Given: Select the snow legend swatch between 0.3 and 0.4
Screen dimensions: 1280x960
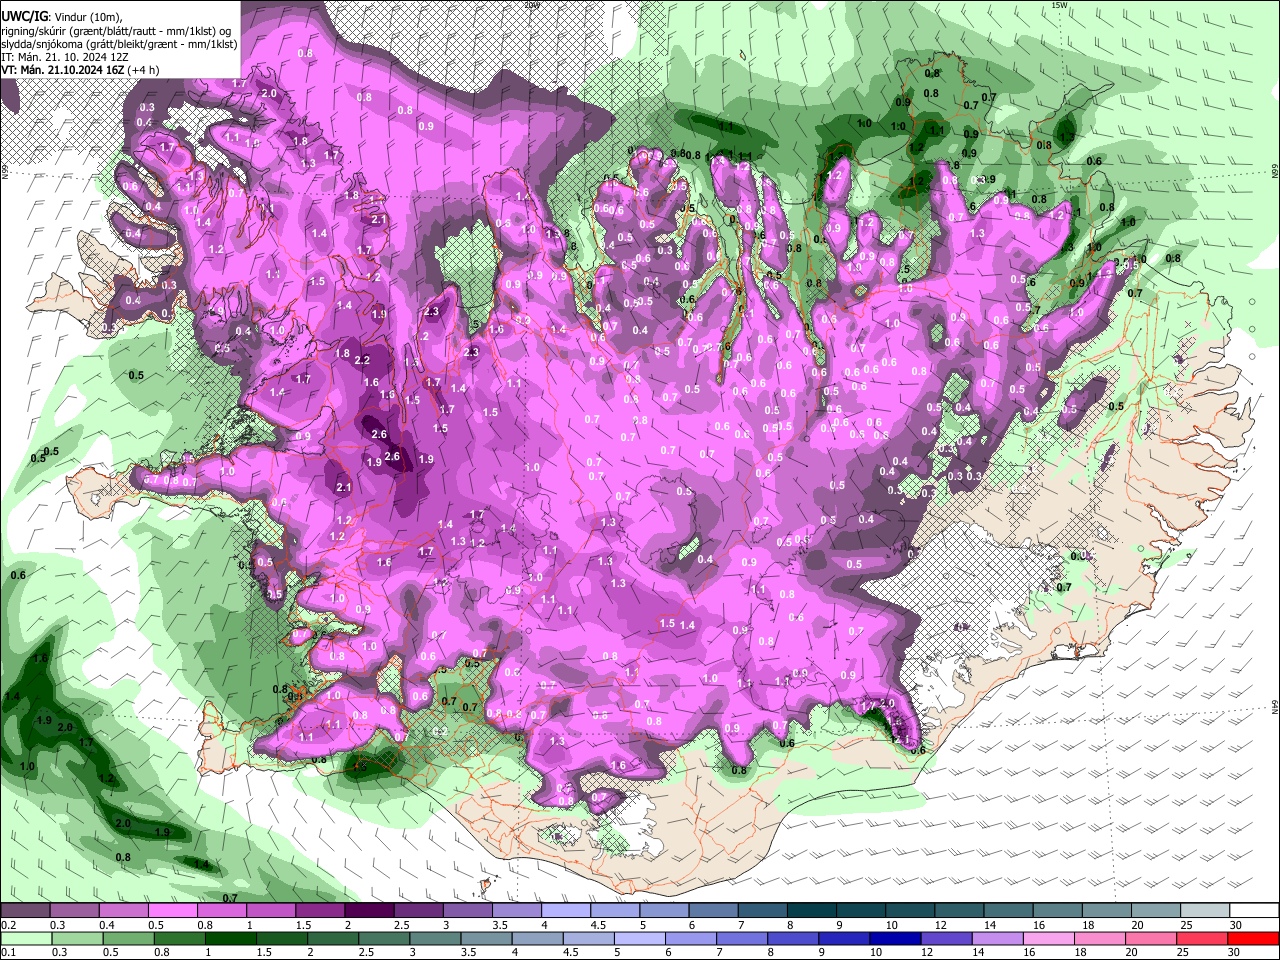Looking at the screenshot, I should point(74,910).
